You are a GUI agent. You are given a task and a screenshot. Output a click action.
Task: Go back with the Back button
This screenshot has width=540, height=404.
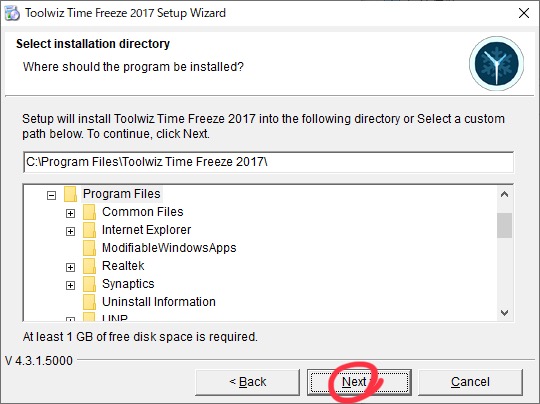click(247, 382)
